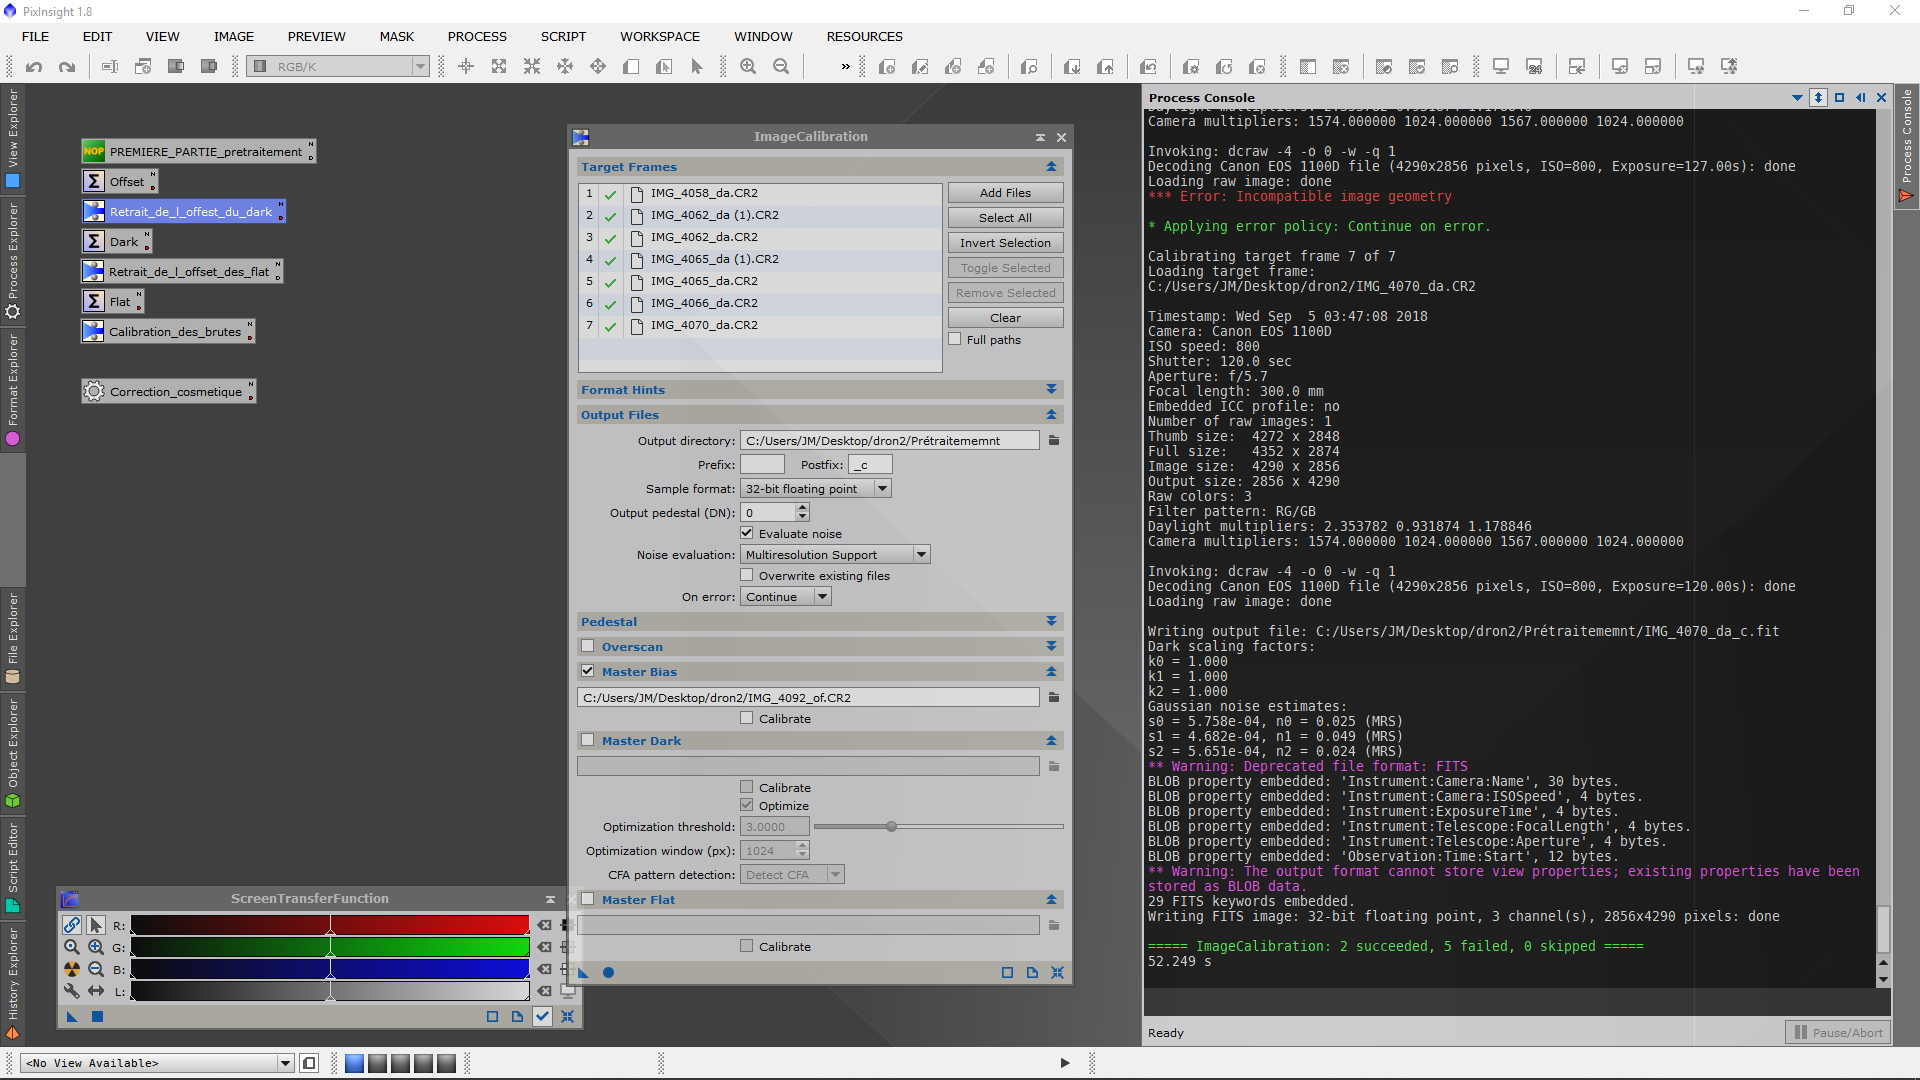Image resolution: width=1920 pixels, height=1080 pixels.
Task: Open the SCRIPT menu
Action: click(563, 36)
